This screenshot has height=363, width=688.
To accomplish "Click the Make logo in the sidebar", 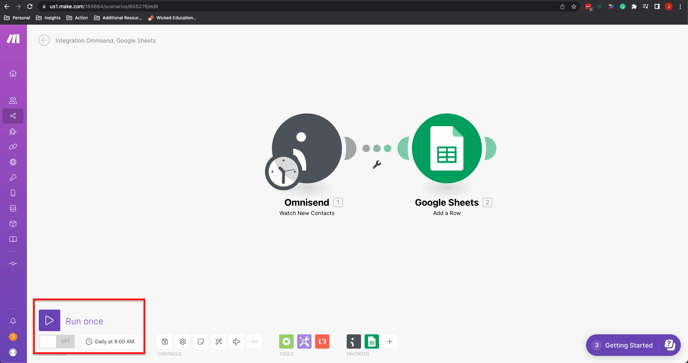I will click(x=13, y=39).
